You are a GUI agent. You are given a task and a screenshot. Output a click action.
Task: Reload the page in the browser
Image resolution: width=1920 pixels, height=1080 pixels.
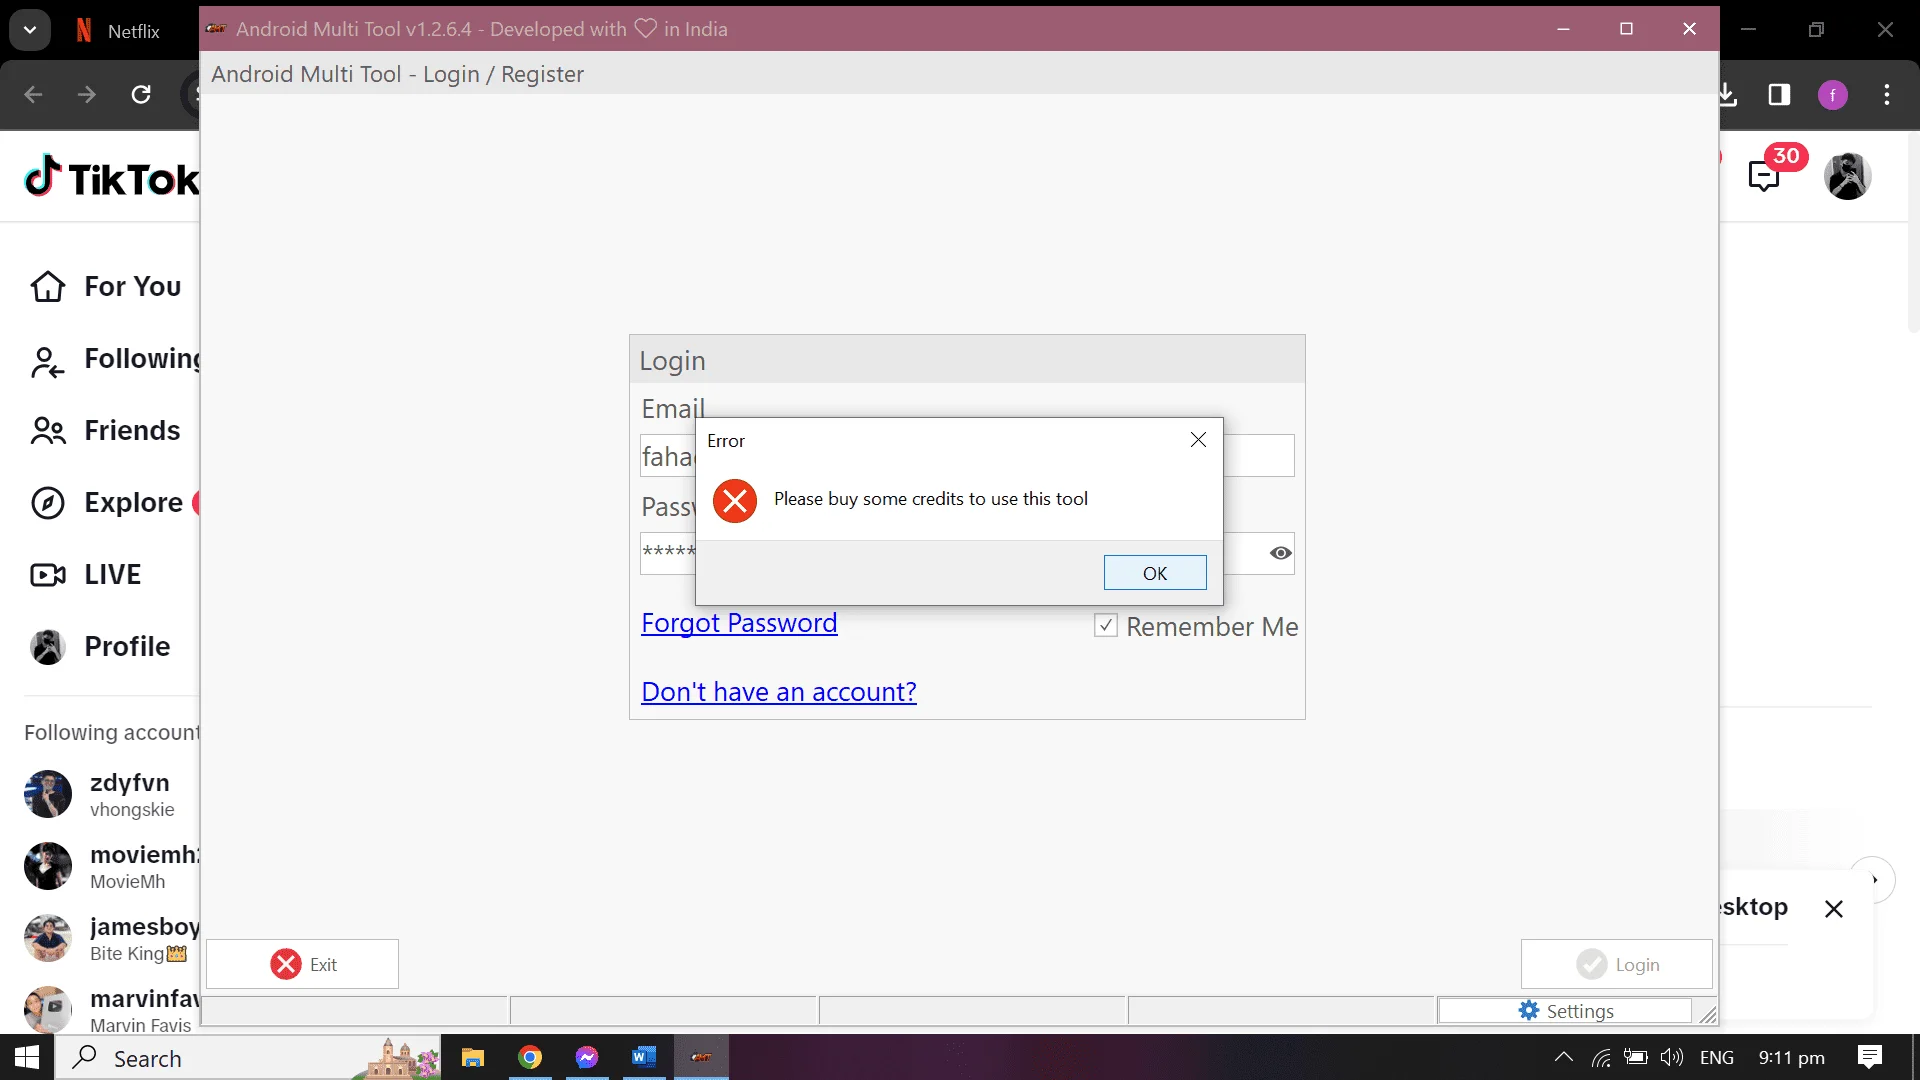click(141, 95)
